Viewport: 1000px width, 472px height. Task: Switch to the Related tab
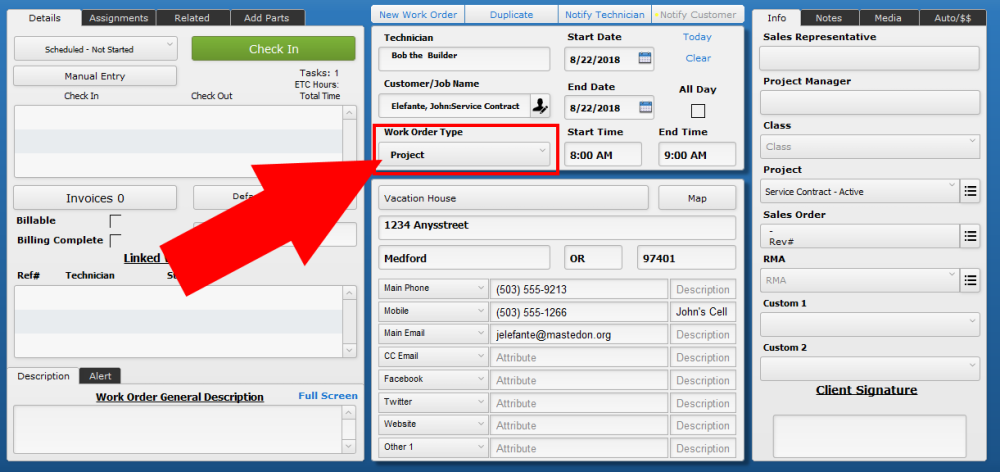(x=193, y=18)
